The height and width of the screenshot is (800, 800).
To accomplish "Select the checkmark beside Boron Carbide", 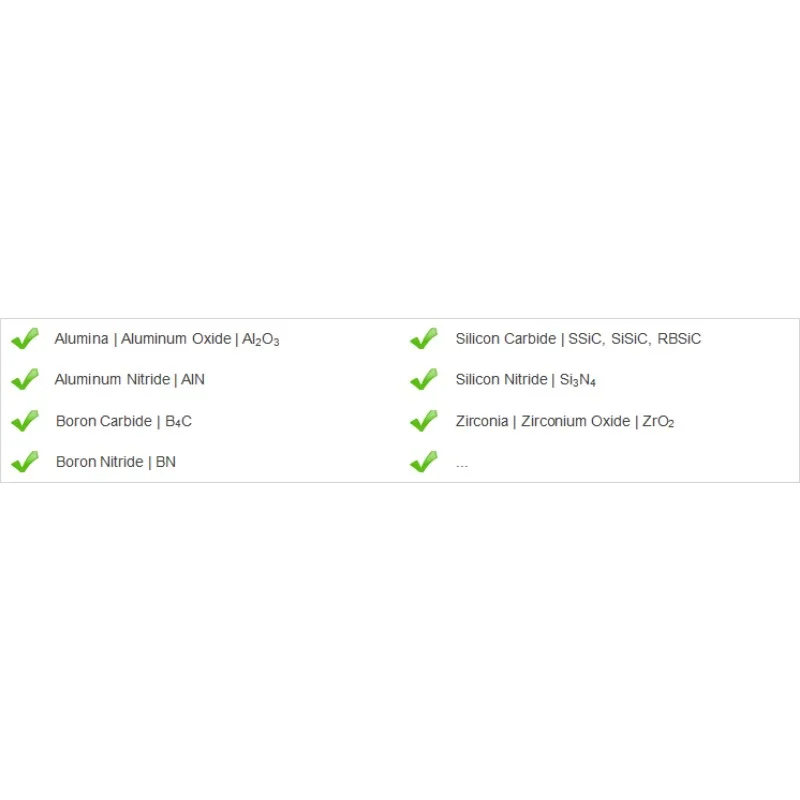I will (25, 421).
